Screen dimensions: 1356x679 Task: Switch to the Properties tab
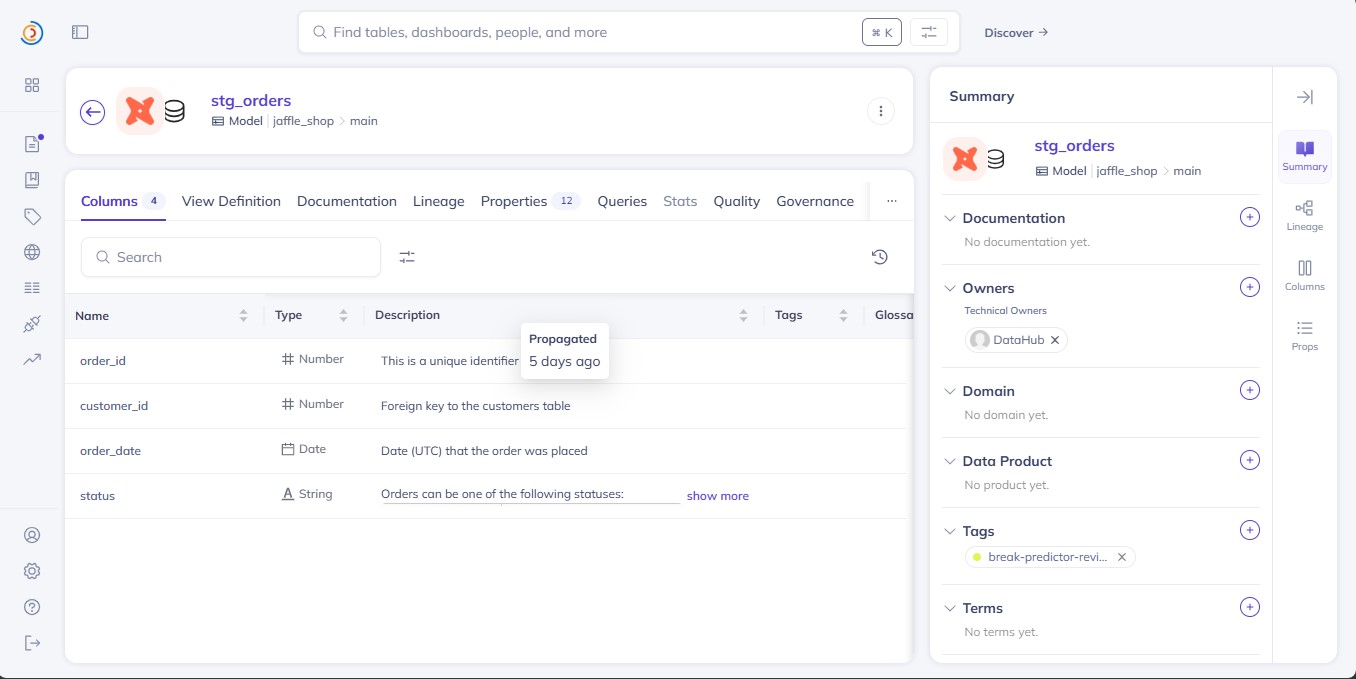point(530,201)
